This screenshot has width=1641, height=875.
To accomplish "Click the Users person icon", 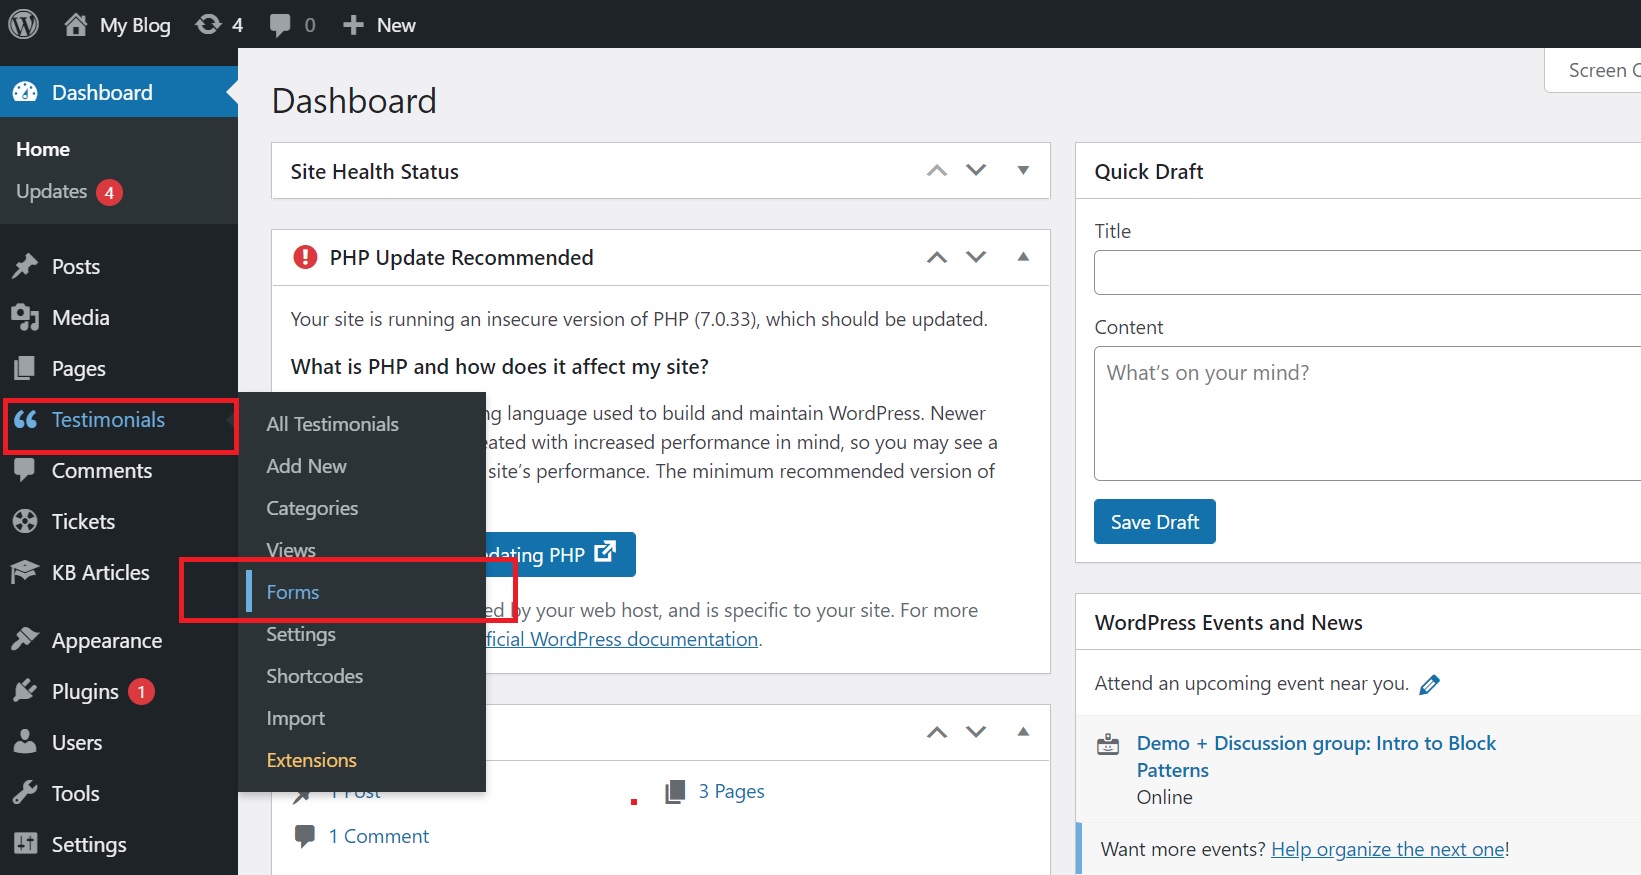I will tap(25, 742).
